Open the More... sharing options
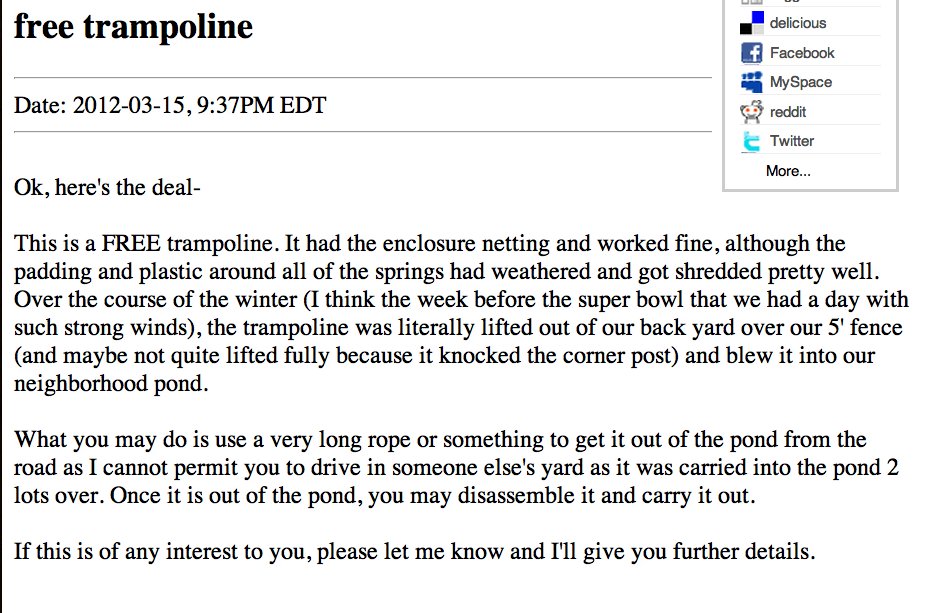925x613 pixels. tap(788, 171)
